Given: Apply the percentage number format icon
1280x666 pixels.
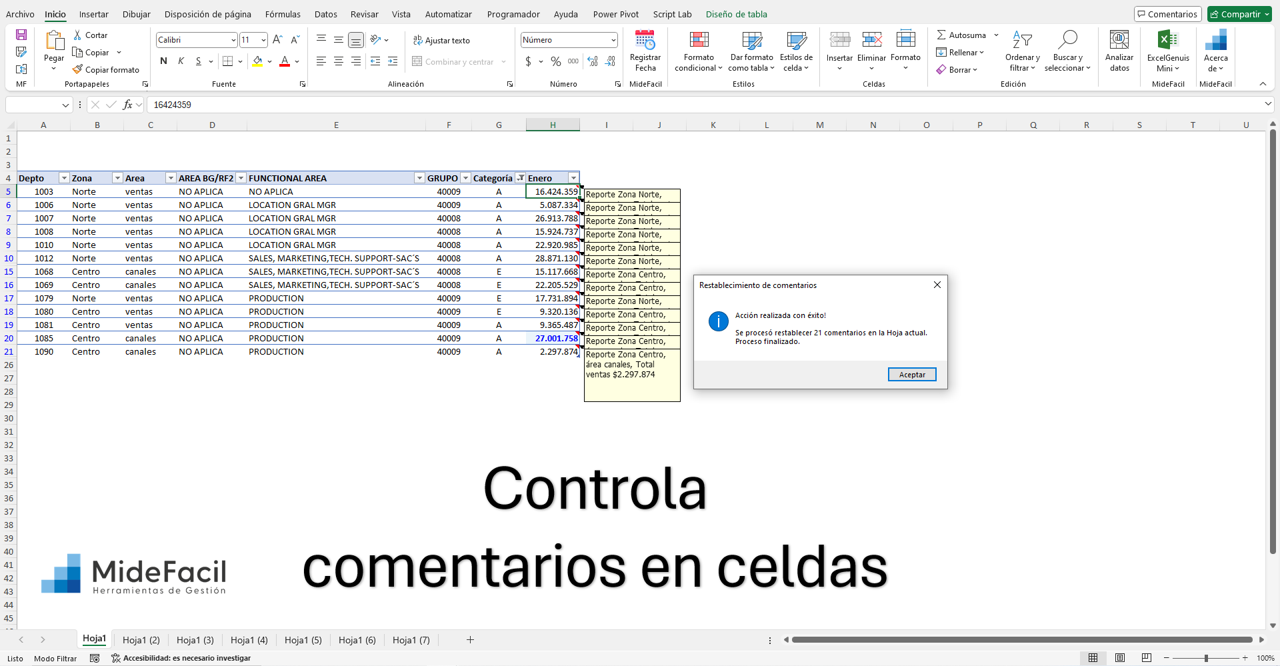Looking at the screenshot, I should (557, 61).
